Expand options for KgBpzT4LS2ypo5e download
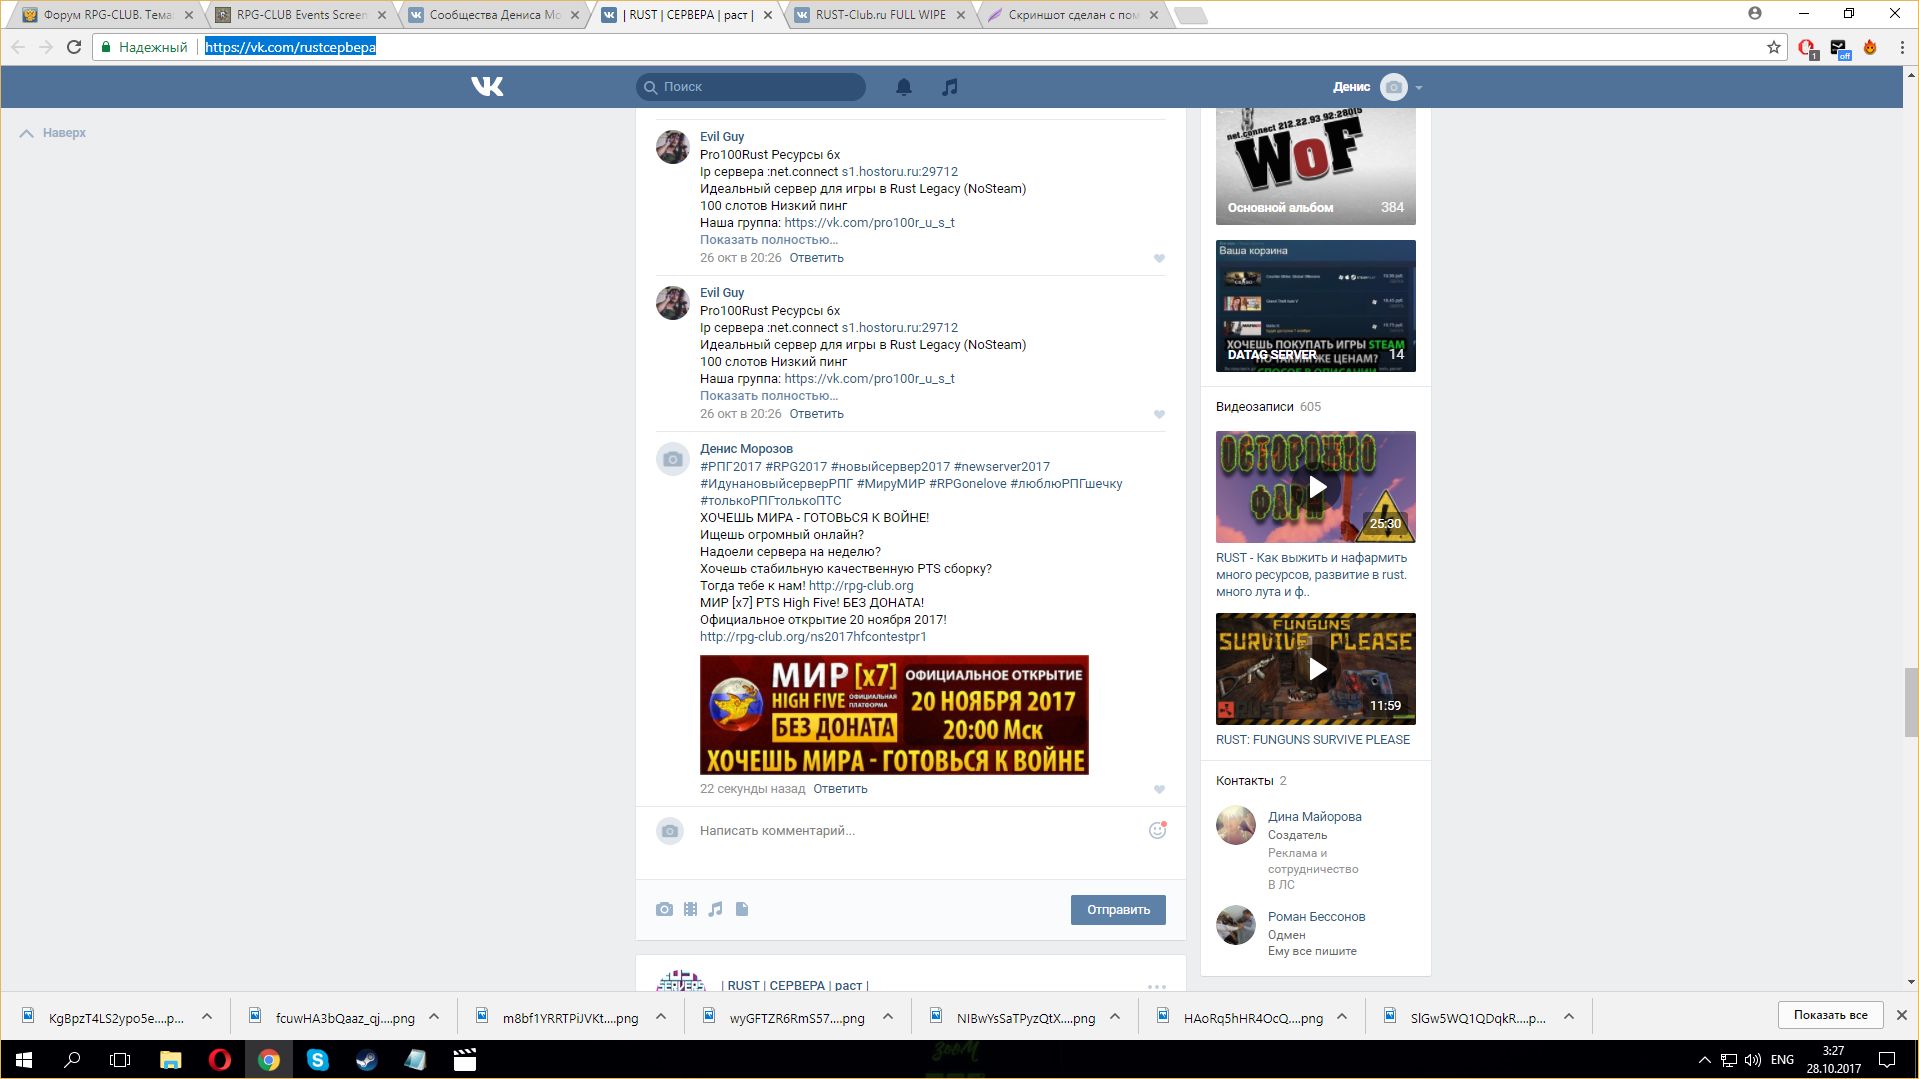The width and height of the screenshot is (1919, 1079). (x=207, y=1017)
